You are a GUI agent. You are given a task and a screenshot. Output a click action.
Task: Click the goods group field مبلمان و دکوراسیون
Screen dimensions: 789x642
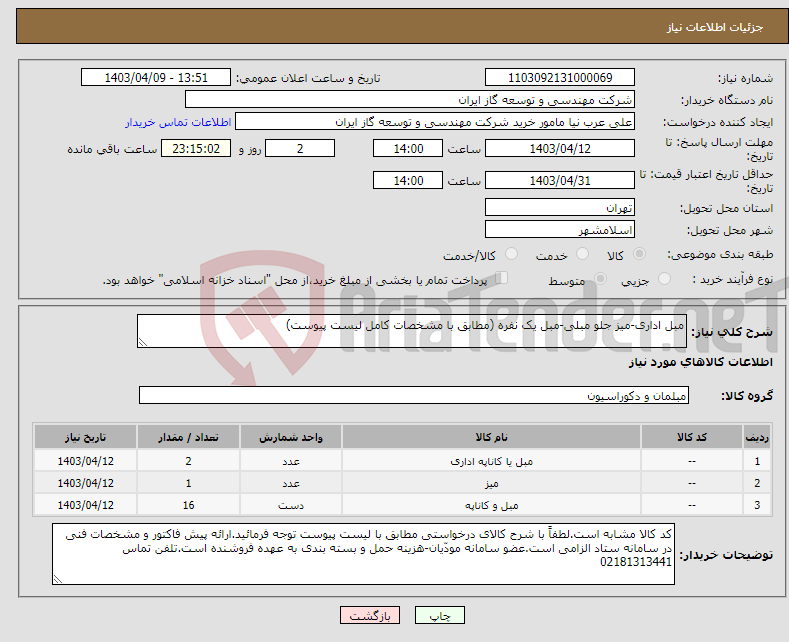414,395
